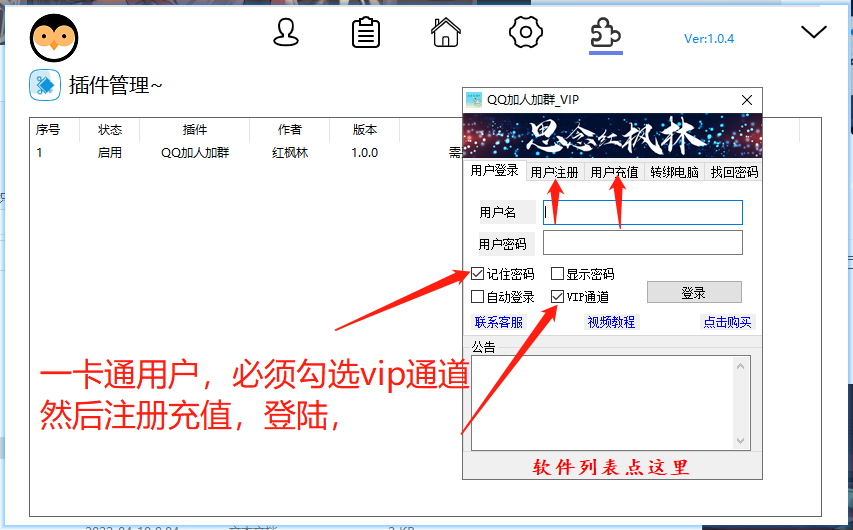Enable the 显示密码 checkbox

click(x=557, y=274)
